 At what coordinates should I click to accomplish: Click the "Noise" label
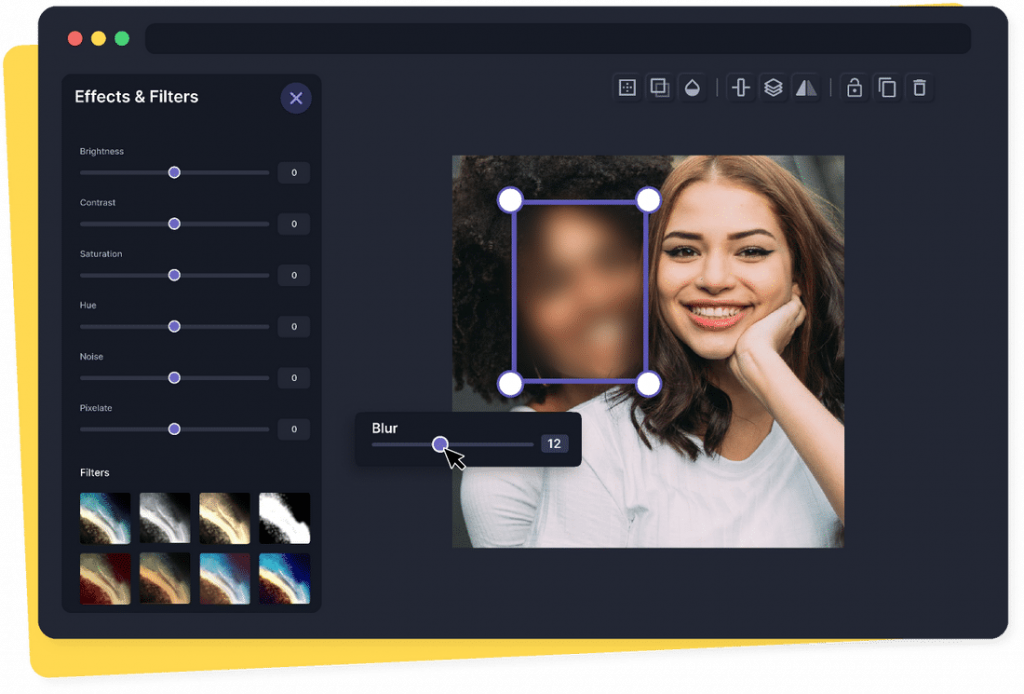tap(91, 356)
